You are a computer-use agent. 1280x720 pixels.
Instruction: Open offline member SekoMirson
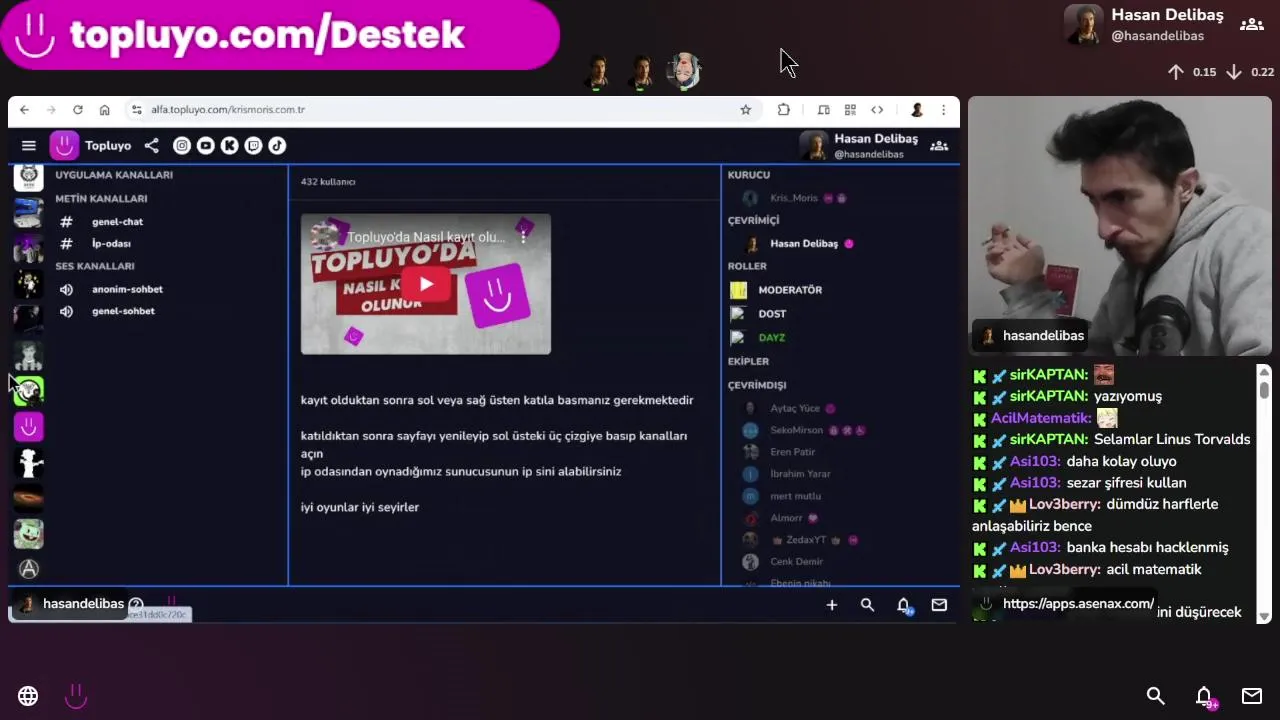[x=796, y=430]
